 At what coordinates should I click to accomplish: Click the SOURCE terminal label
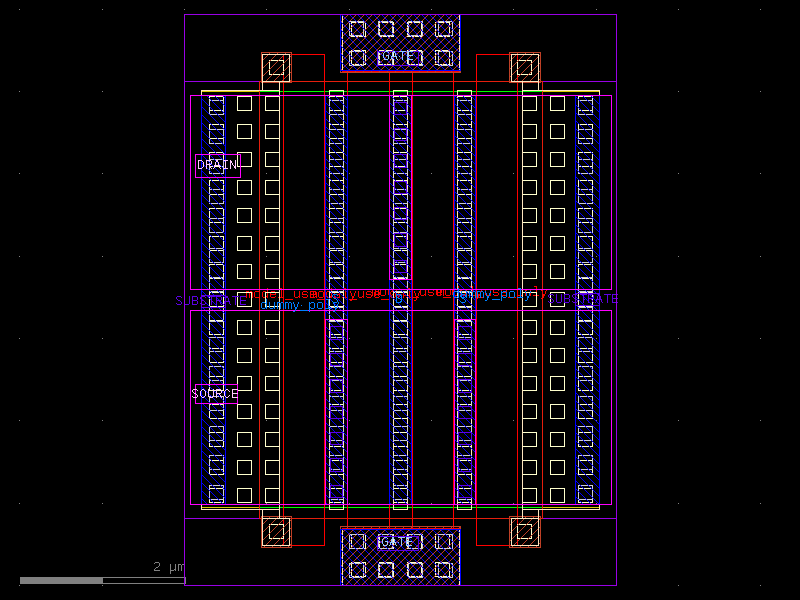click(215, 393)
